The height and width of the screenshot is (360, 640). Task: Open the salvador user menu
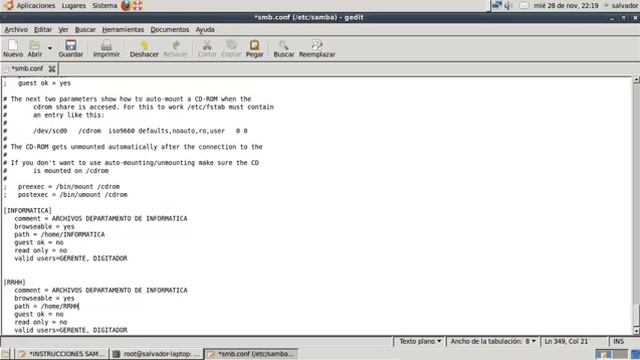pos(621,5)
